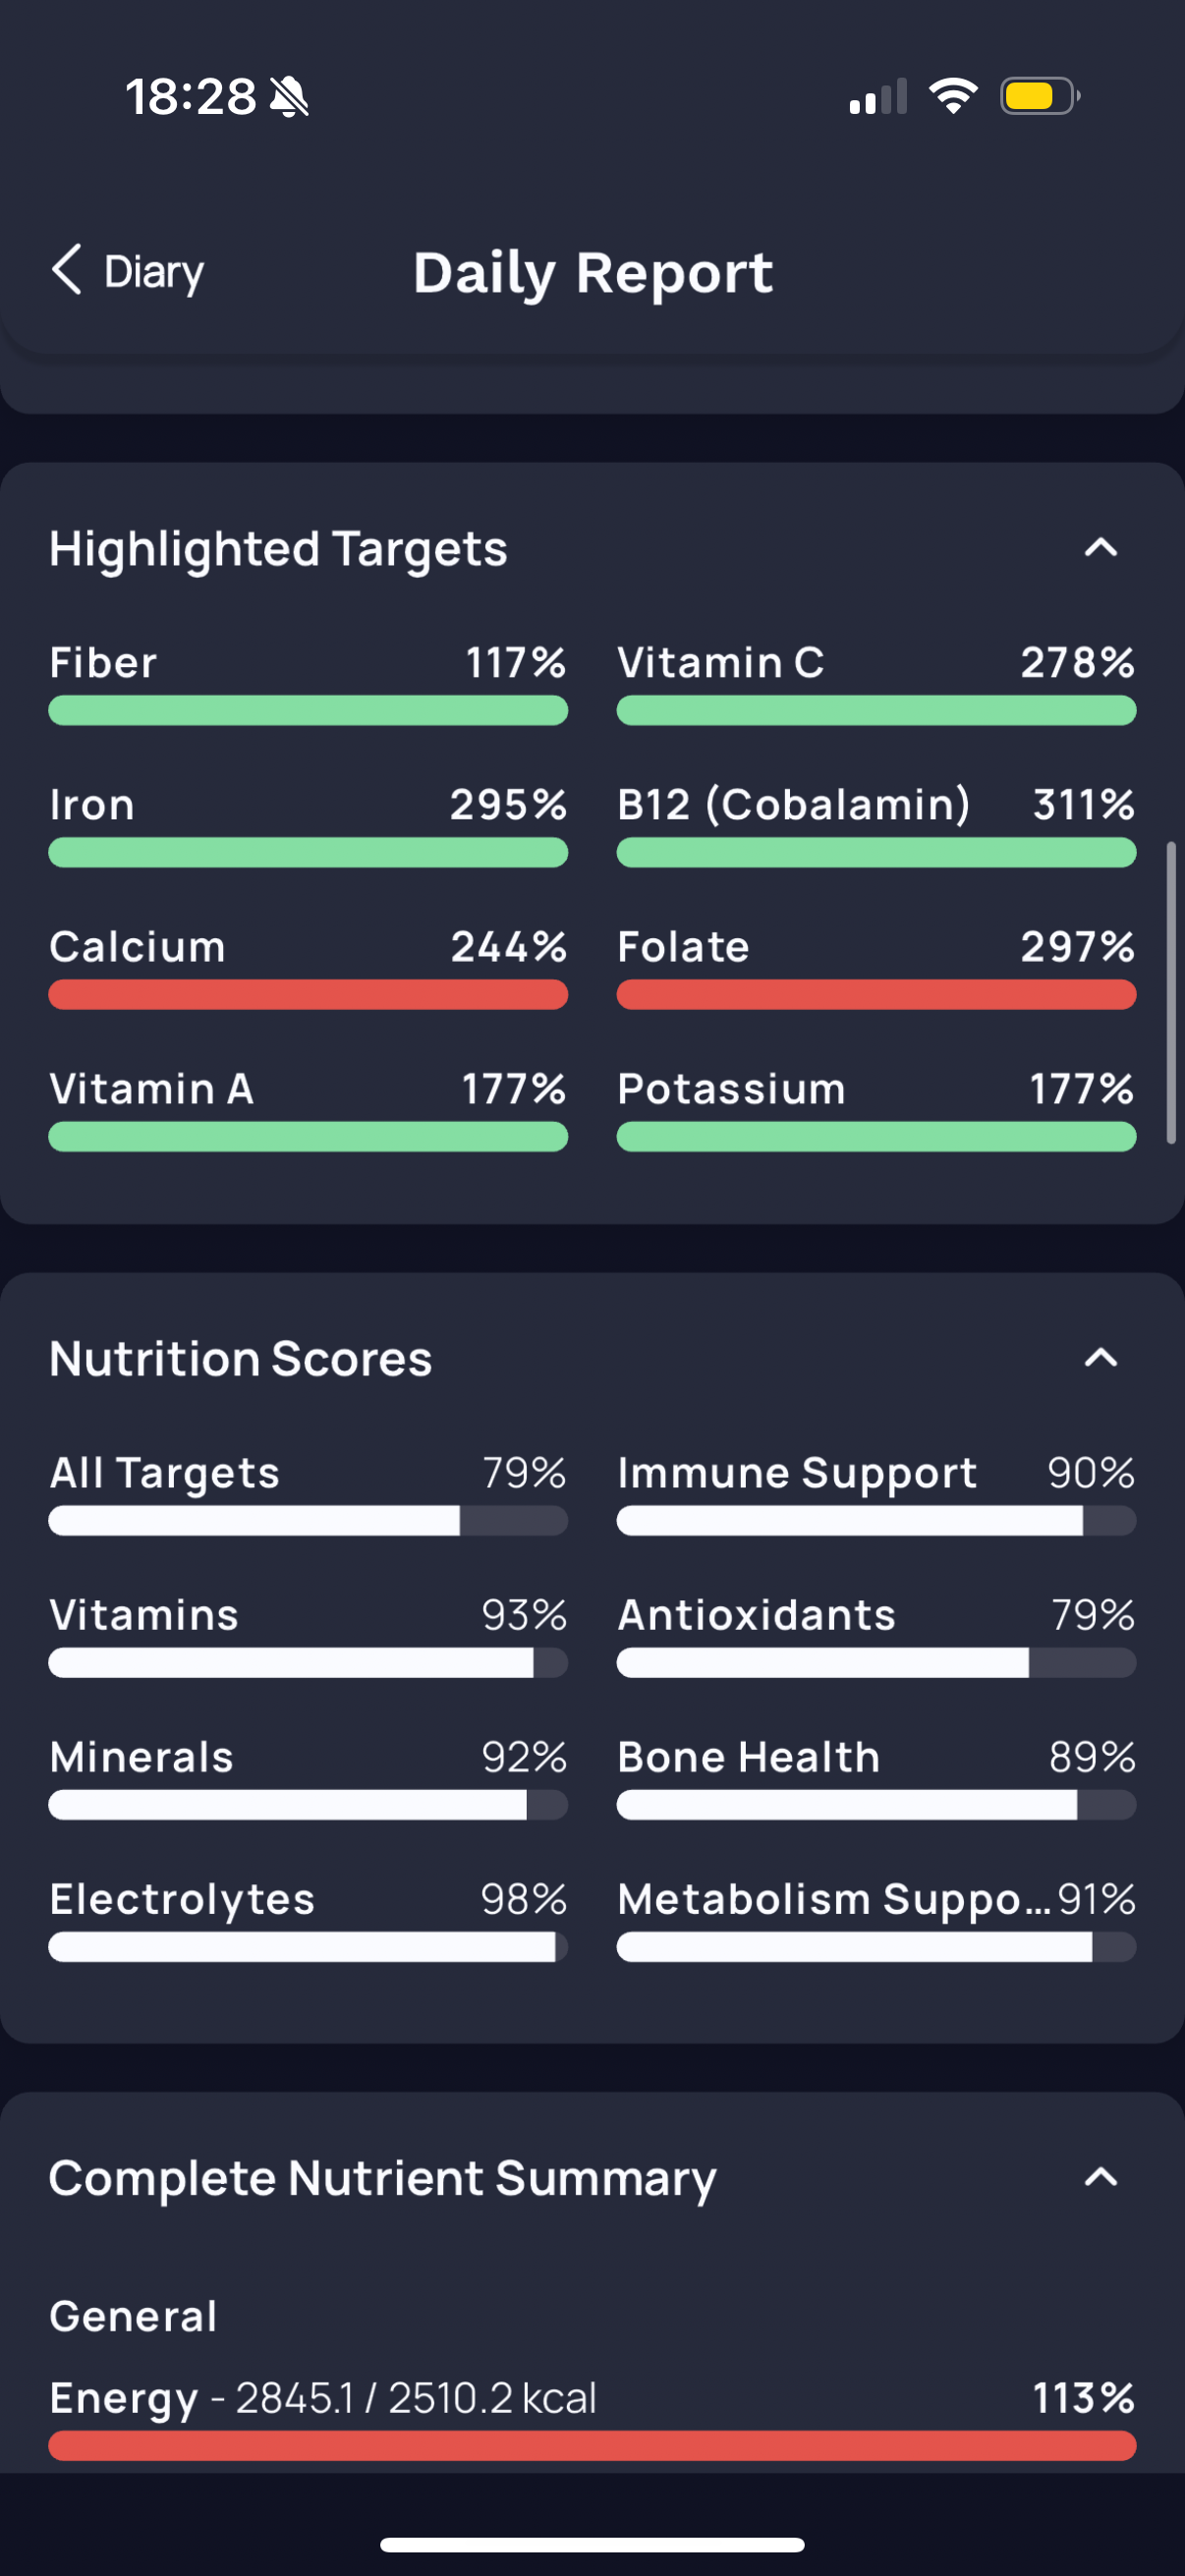Tap the Electrolytes 98% score bar
1185x2576 pixels.
[308, 1947]
